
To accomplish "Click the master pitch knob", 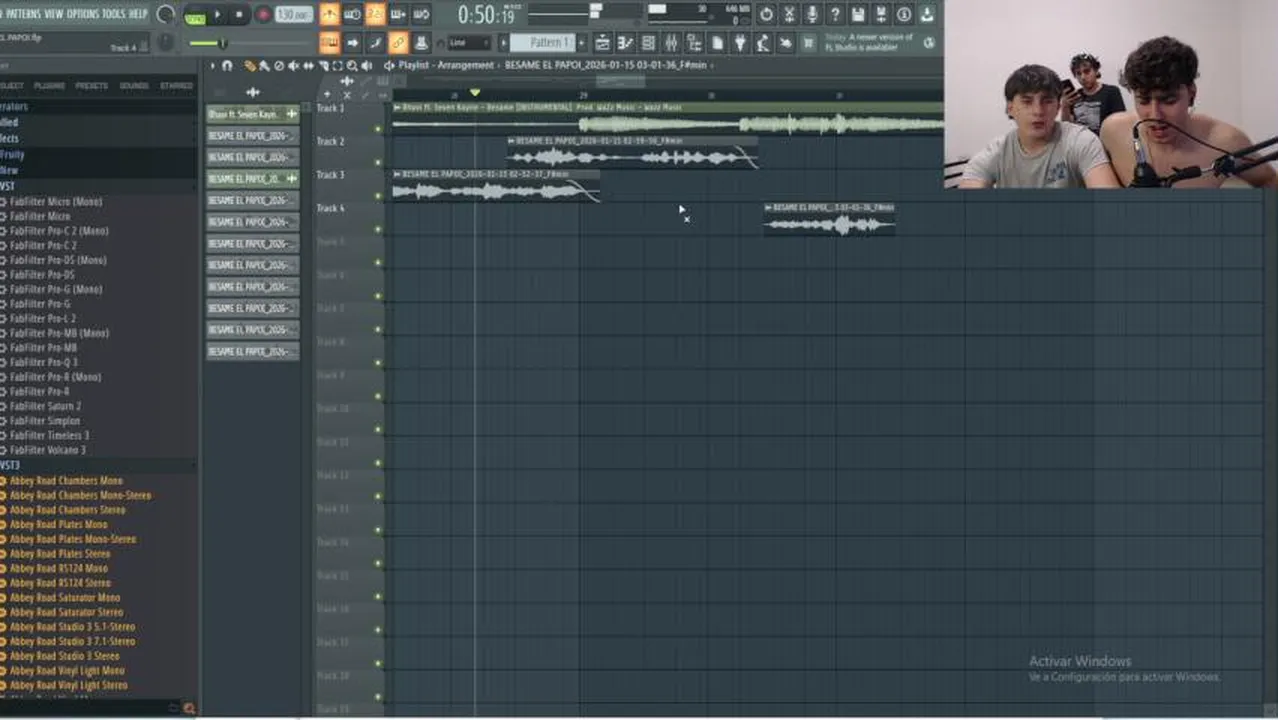I will (x=166, y=43).
